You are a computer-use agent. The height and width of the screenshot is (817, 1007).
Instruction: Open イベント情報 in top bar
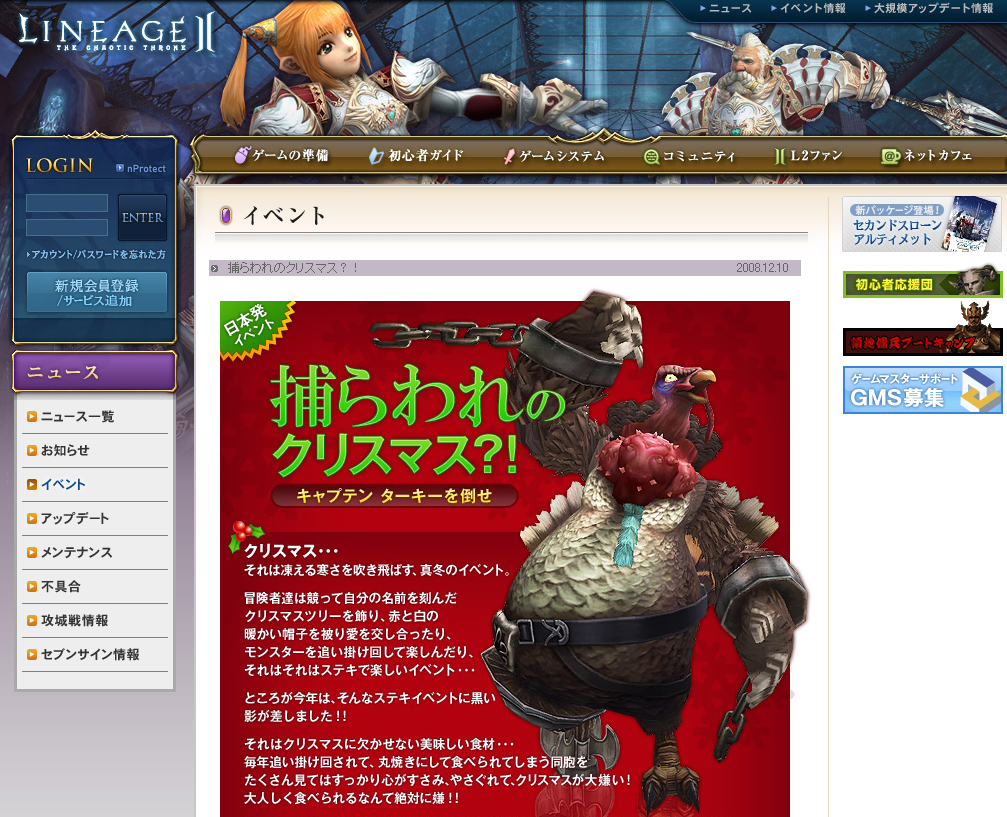[x=812, y=8]
